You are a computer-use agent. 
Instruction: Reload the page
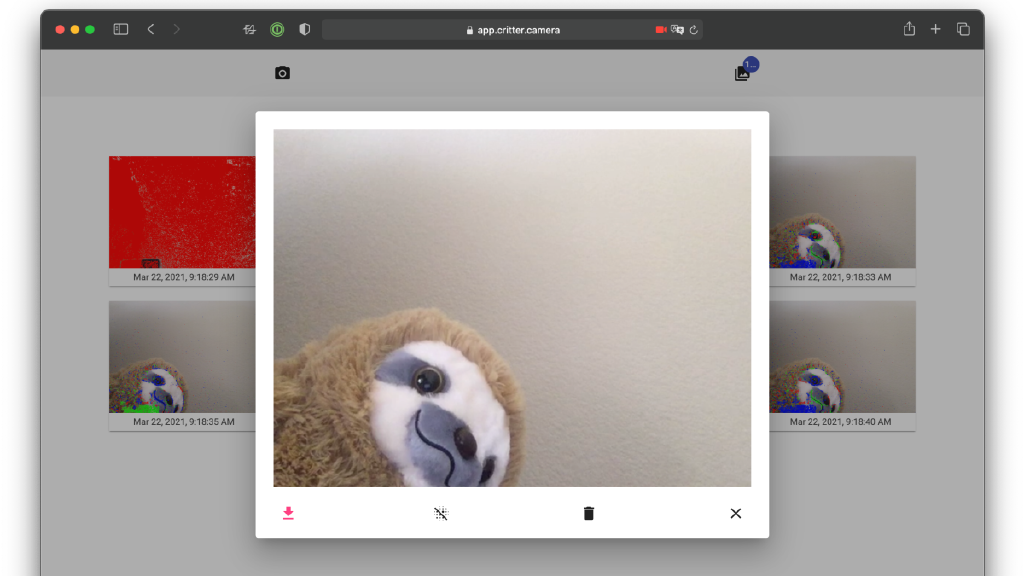click(x=693, y=30)
